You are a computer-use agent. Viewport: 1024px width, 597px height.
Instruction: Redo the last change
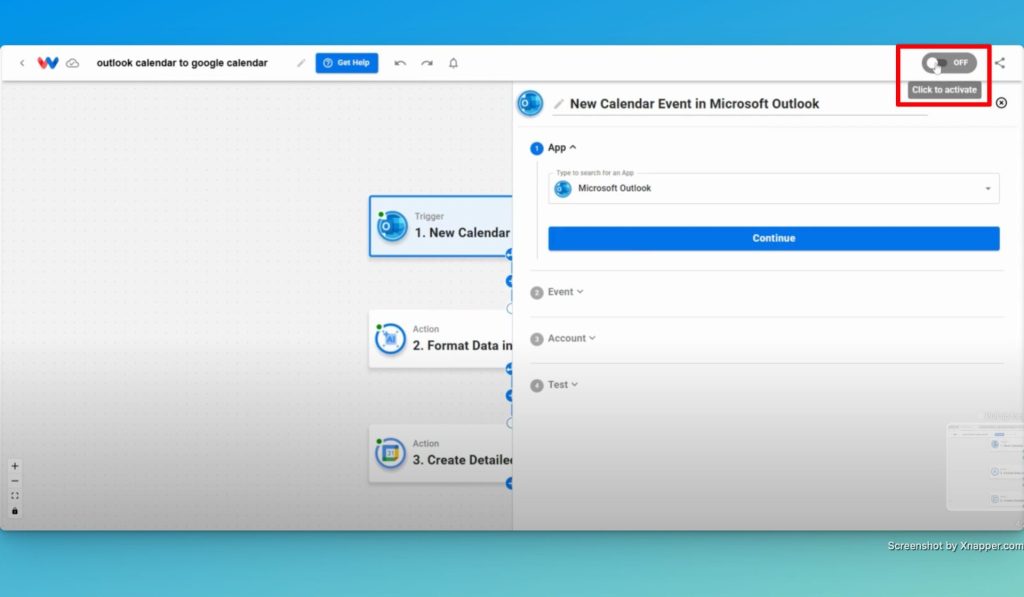(x=426, y=63)
